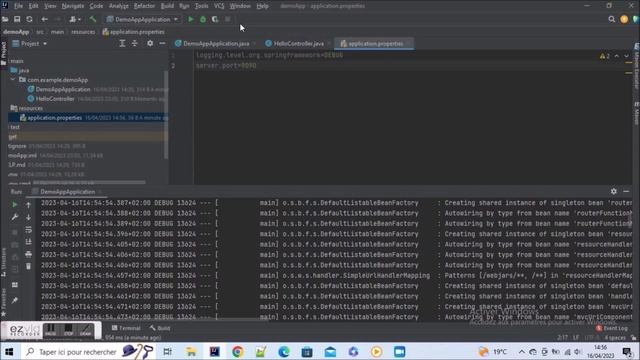Open the Terminal tool window
640x360 pixels.
(x=126, y=328)
